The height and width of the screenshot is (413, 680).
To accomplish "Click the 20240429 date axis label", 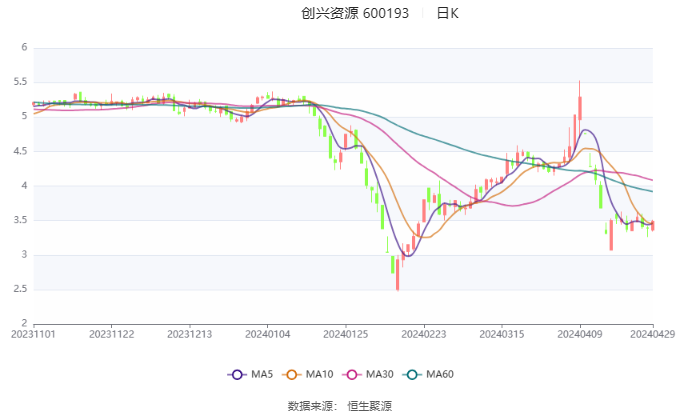I will (654, 334).
